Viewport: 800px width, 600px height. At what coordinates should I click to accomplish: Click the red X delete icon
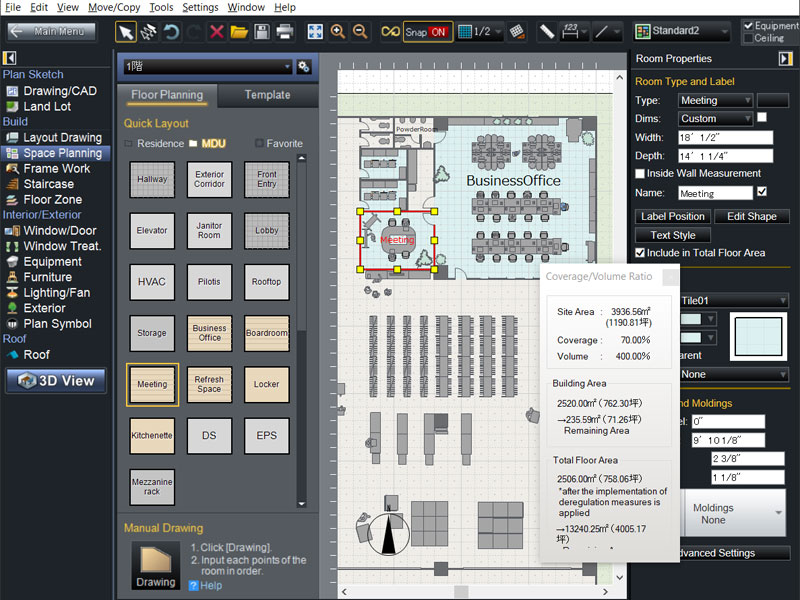(216, 32)
